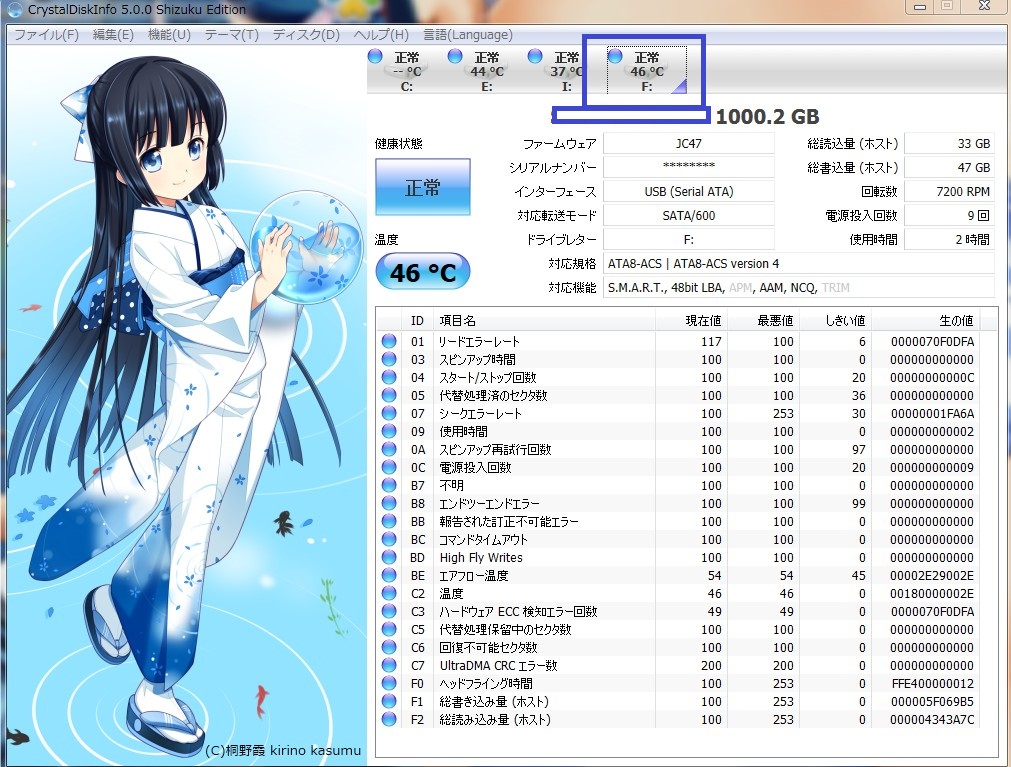The height and width of the screenshot is (767, 1011).
Task: Open the ヘルプ(H) menu
Action: tap(380, 35)
